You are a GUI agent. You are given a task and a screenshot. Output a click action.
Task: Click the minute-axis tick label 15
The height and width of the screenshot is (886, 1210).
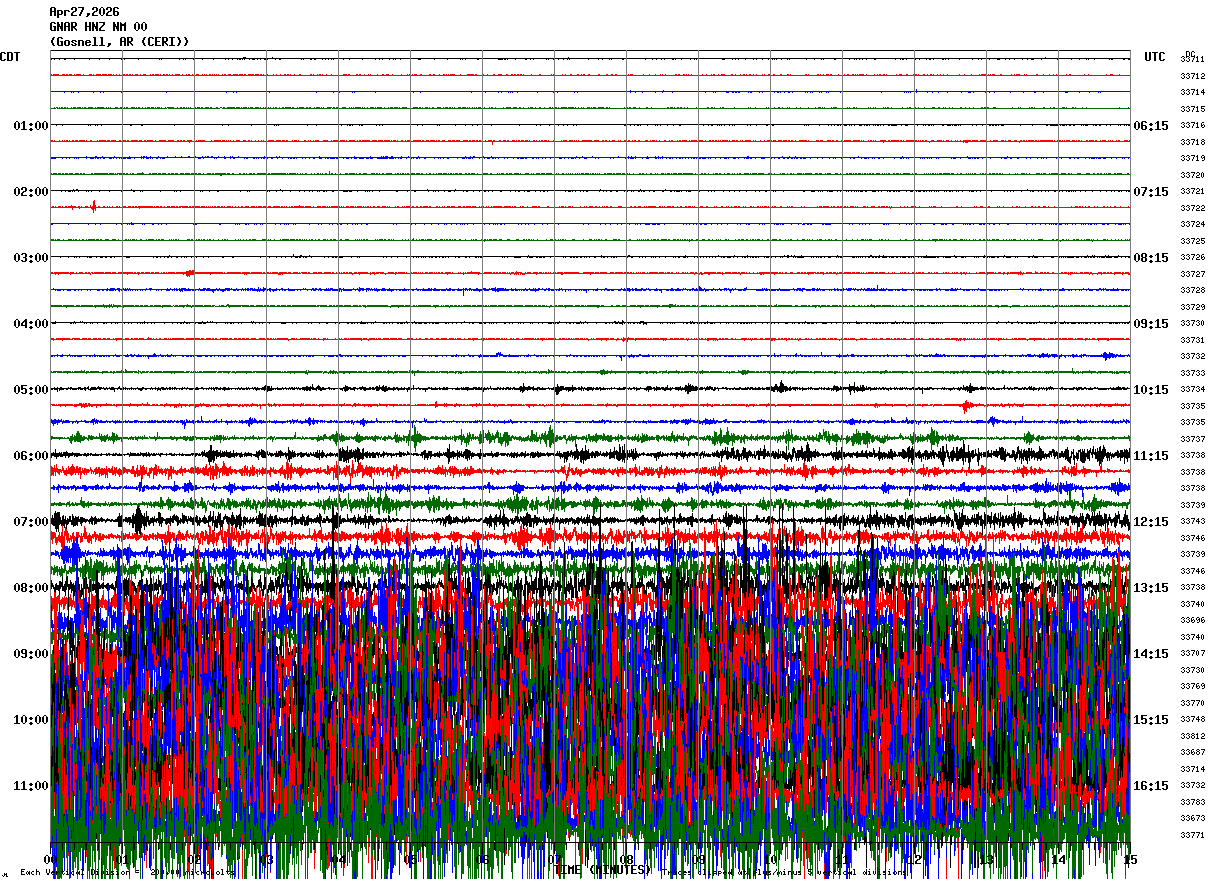(x=1129, y=860)
